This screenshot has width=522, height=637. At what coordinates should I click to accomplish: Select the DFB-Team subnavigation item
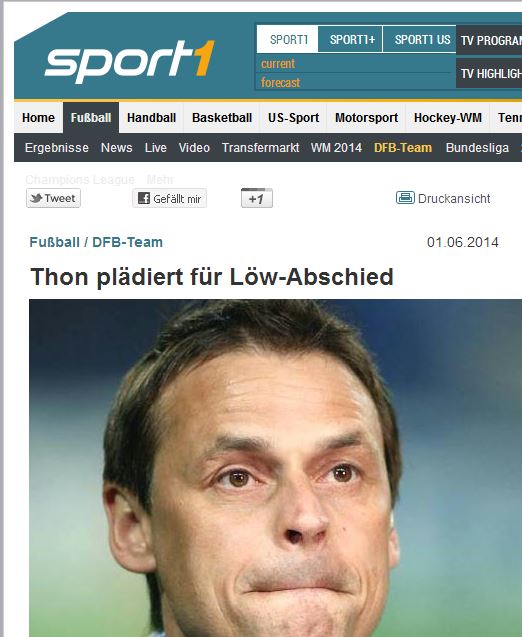pos(403,147)
